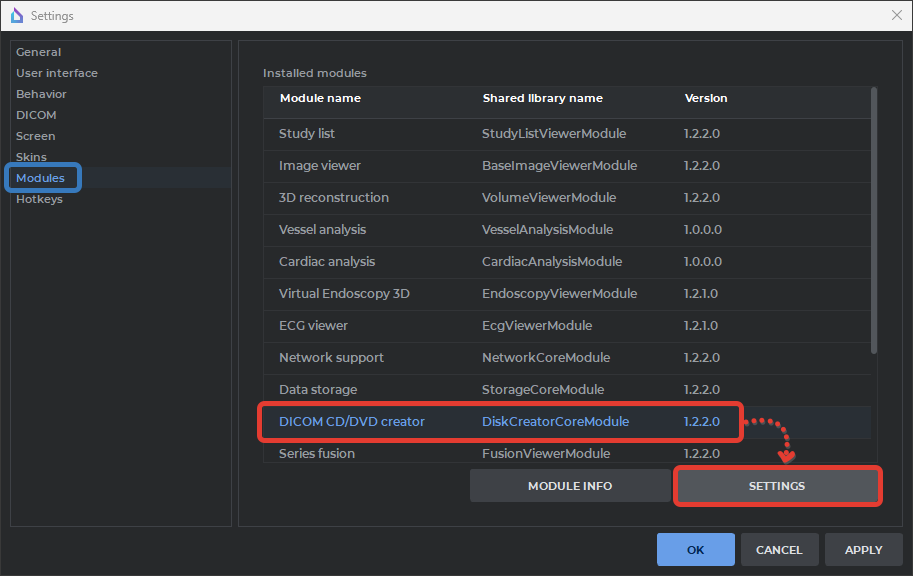Click the Module Info button
Screen dimensions: 913x576
point(570,486)
